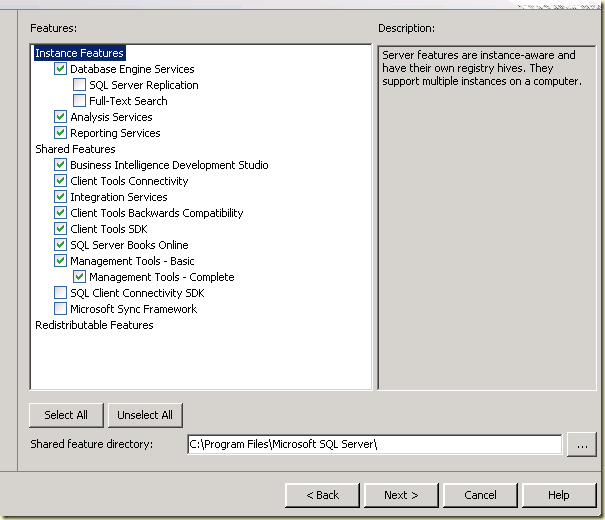The image size is (605, 520).
Task: Cancel the SQL Server setup
Action: coord(480,495)
